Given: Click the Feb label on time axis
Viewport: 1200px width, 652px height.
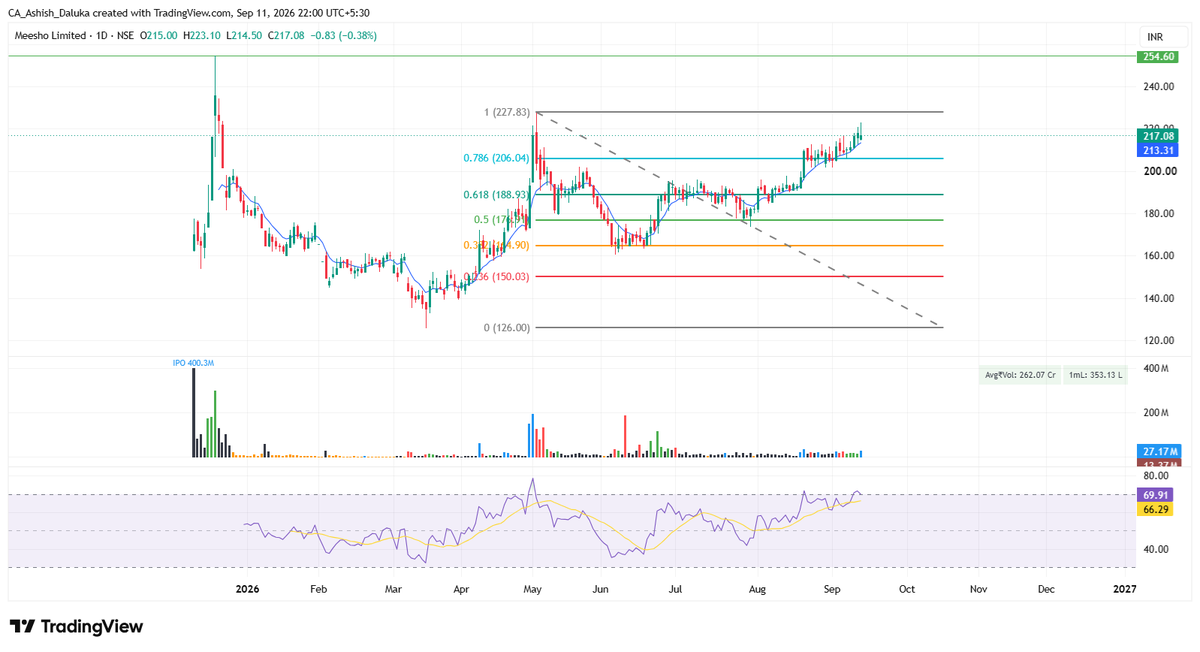Looking at the screenshot, I should click(318, 590).
